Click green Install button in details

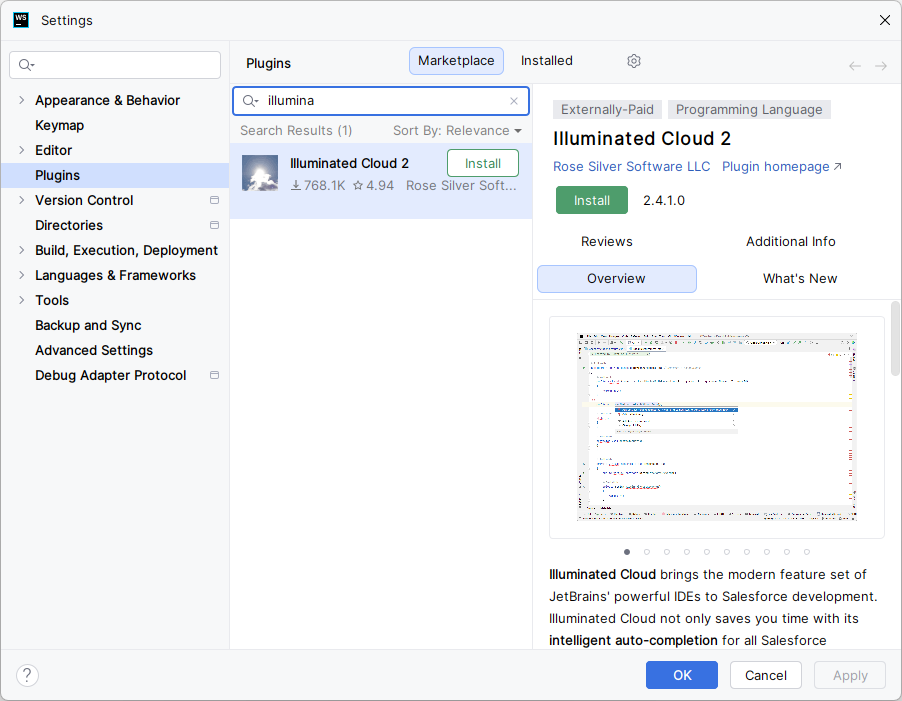coord(591,200)
